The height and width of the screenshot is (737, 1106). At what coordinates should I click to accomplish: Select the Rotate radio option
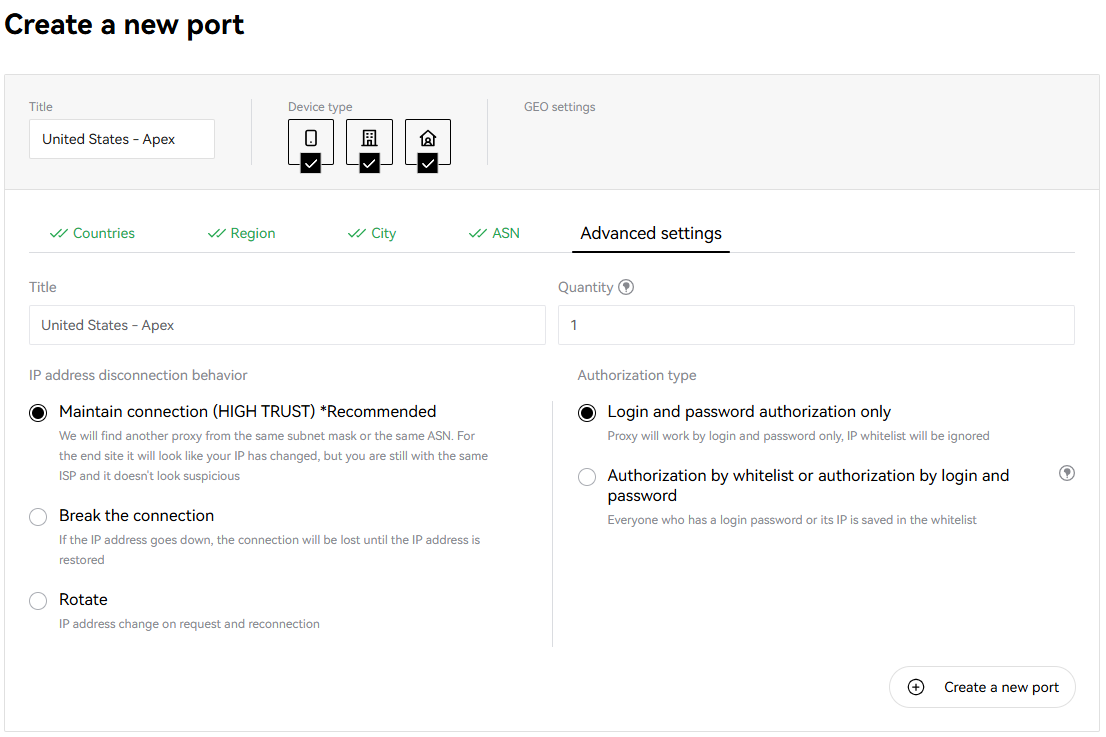(38, 601)
